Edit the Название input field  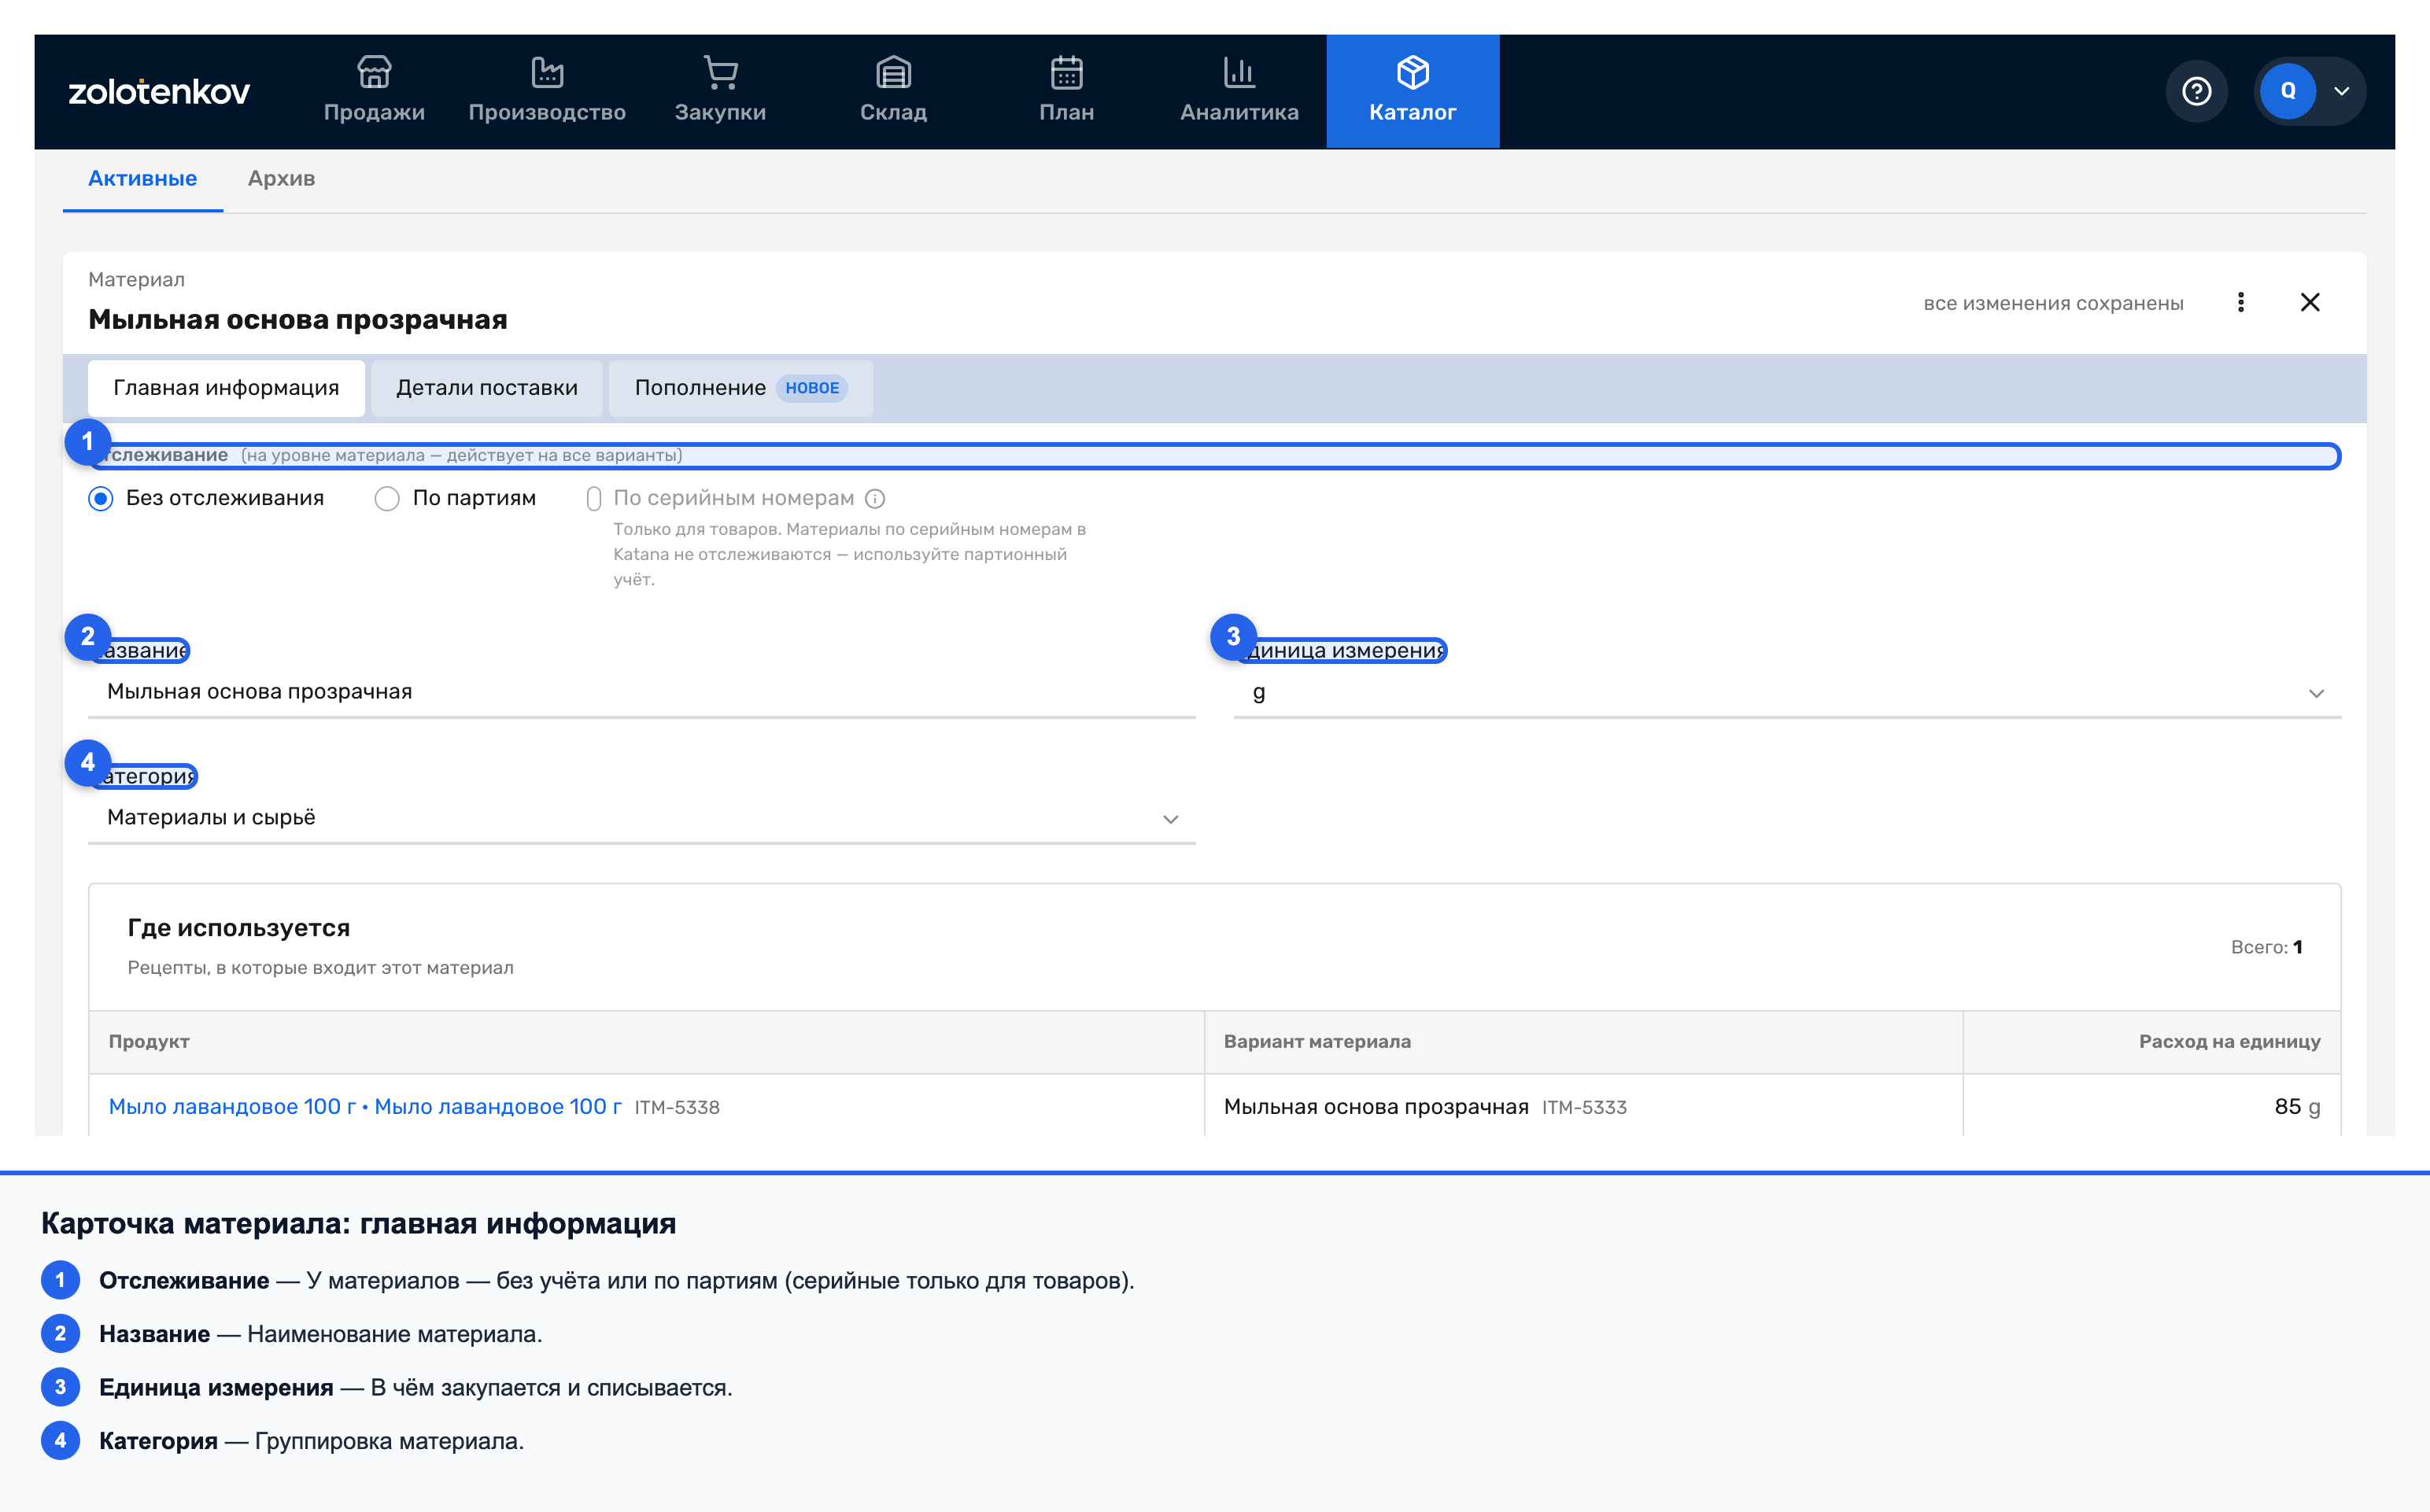coord(642,692)
